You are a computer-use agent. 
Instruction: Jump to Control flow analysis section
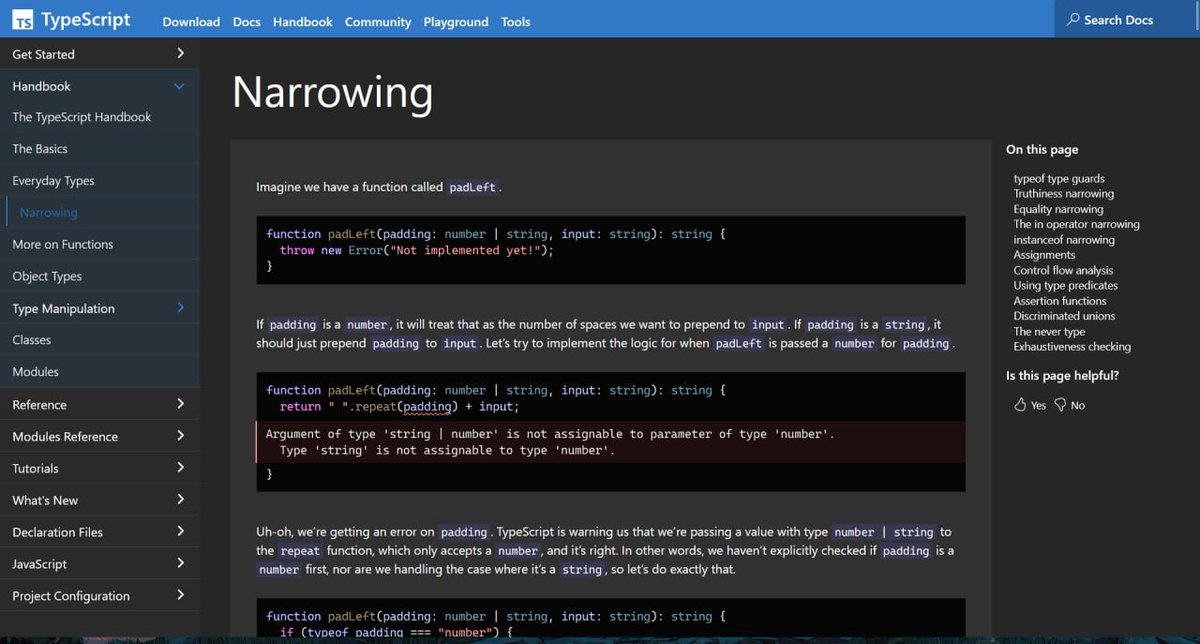1063,270
